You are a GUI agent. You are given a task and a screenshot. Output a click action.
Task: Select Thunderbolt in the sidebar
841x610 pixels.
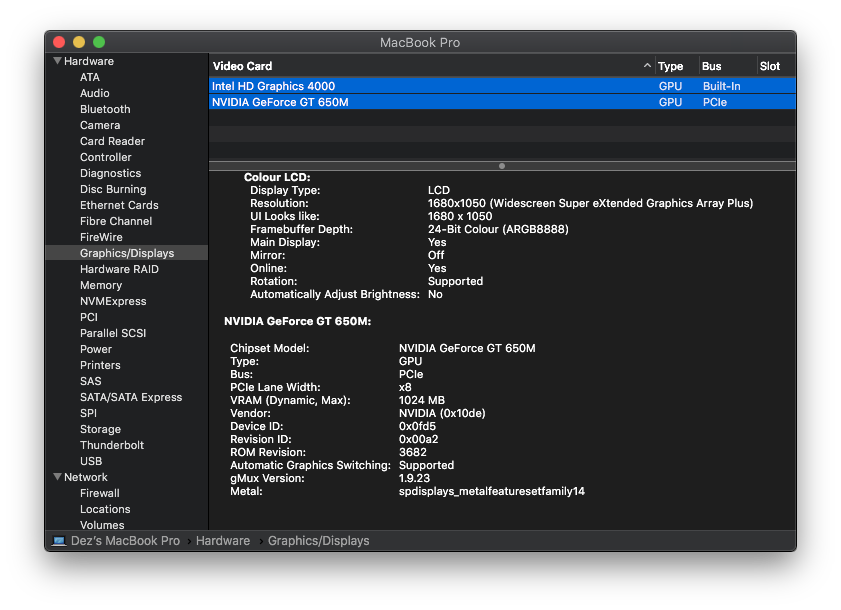(x=112, y=445)
